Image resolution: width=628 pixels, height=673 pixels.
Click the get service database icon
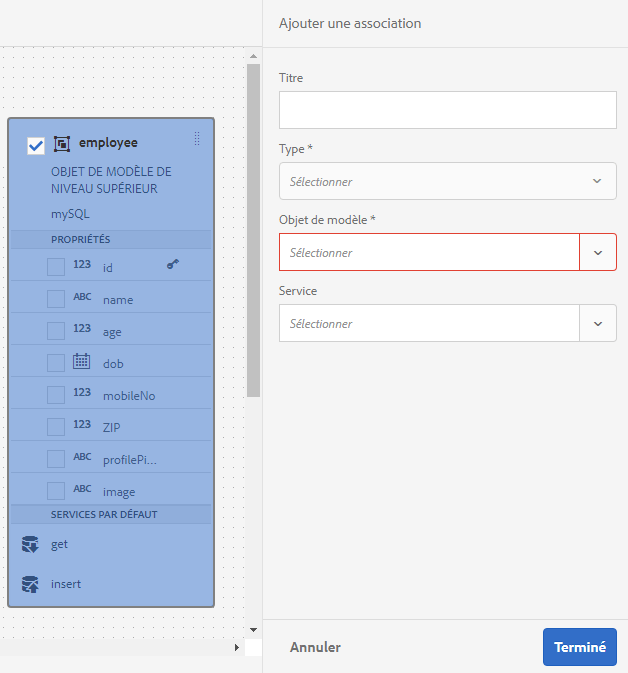pyautogui.click(x=30, y=544)
